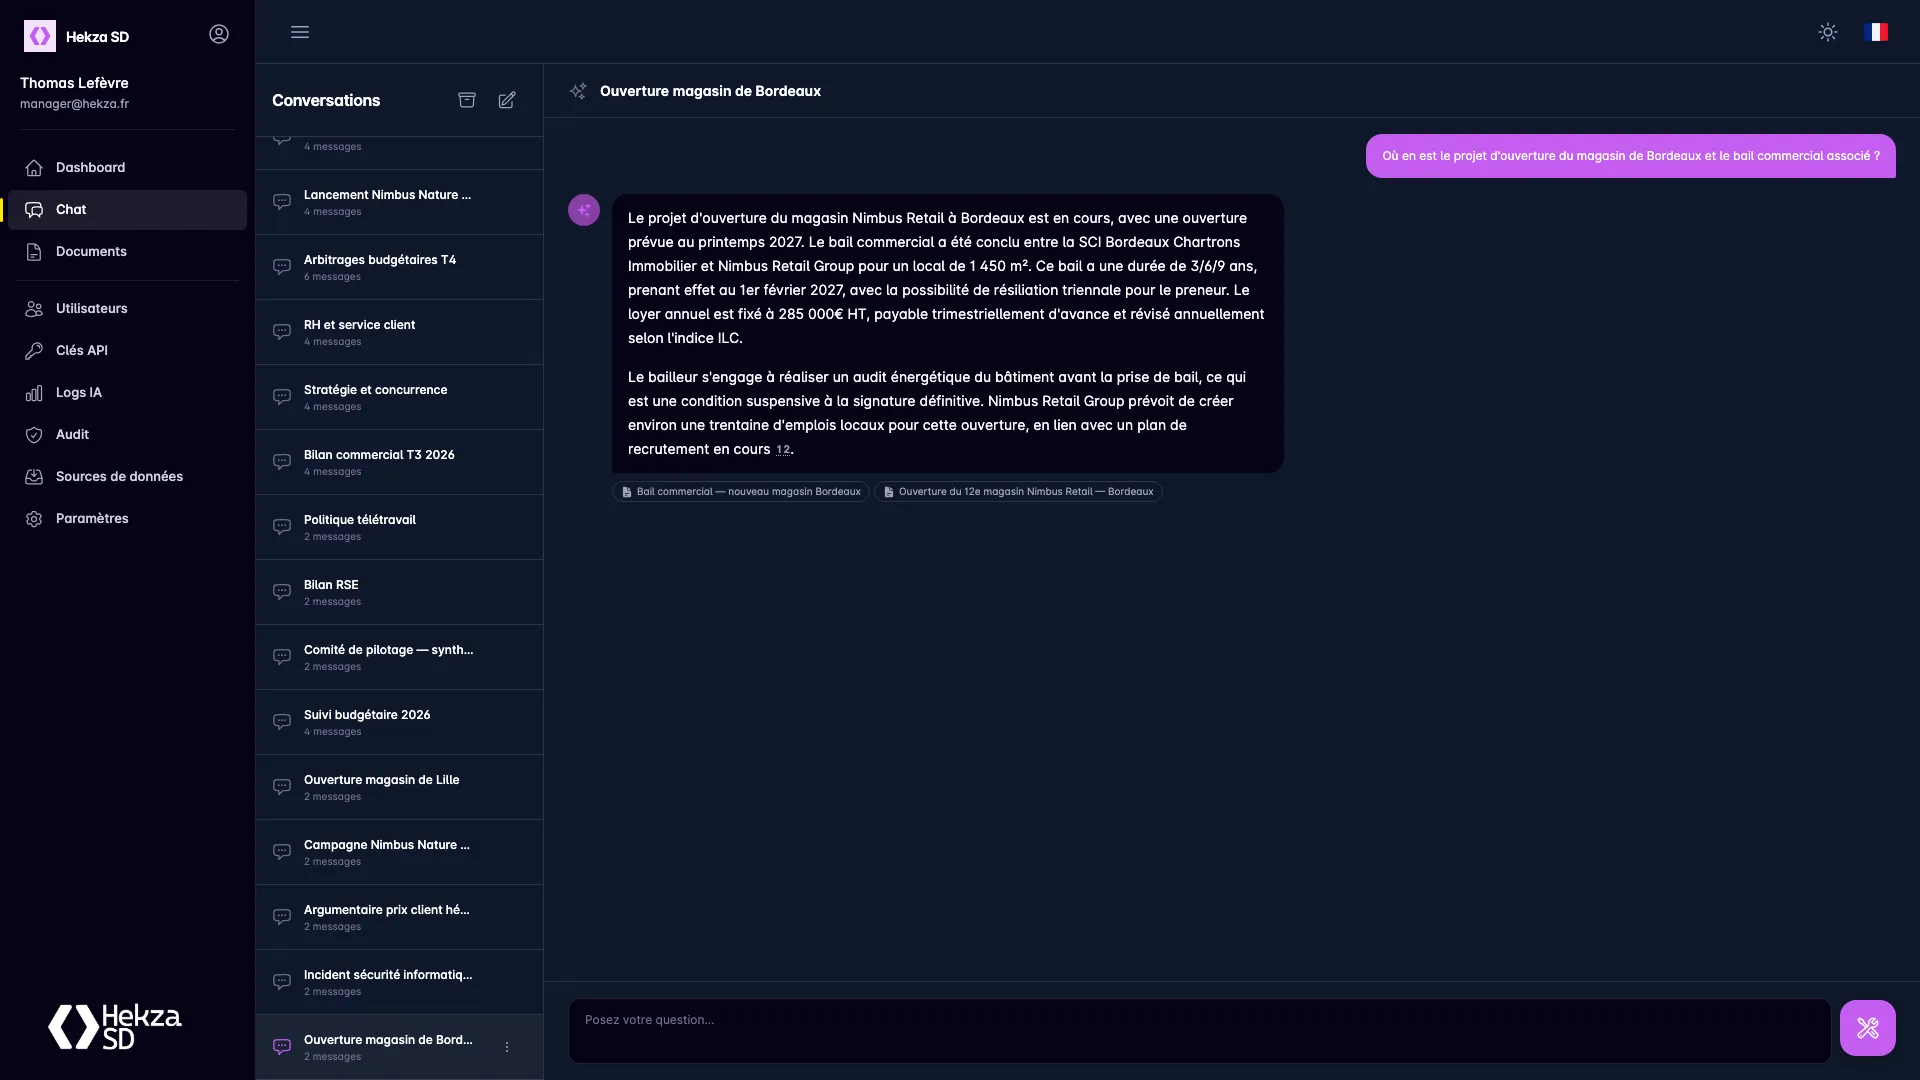The image size is (1920, 1080).
Task: Click chat bubble icon of Bilan RSE row
Action: tap(282, 592)
